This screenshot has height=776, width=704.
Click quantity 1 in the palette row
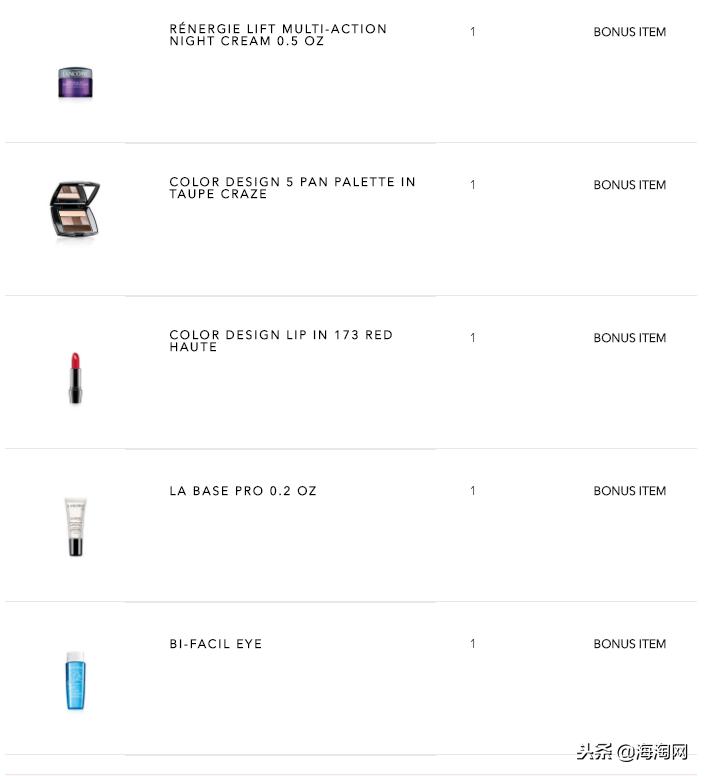point(473,185)
